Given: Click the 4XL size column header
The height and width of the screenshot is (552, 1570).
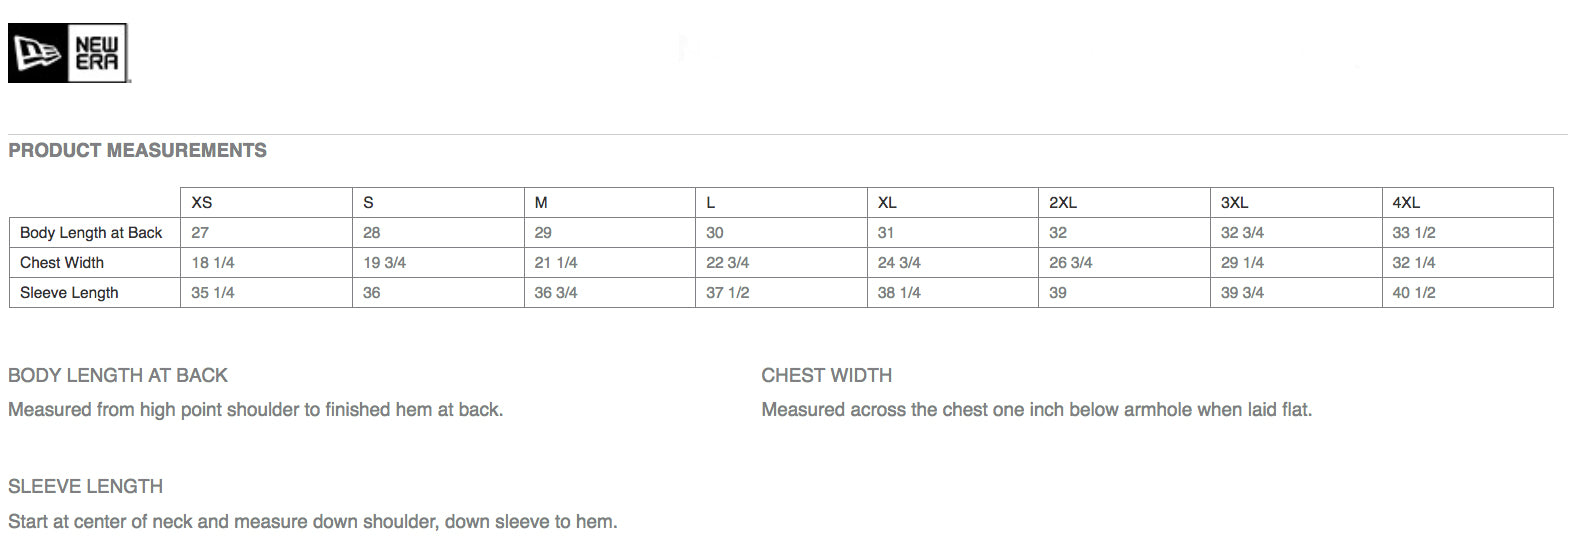Looking at the screenshot, I should click(x=1406, y=202).
